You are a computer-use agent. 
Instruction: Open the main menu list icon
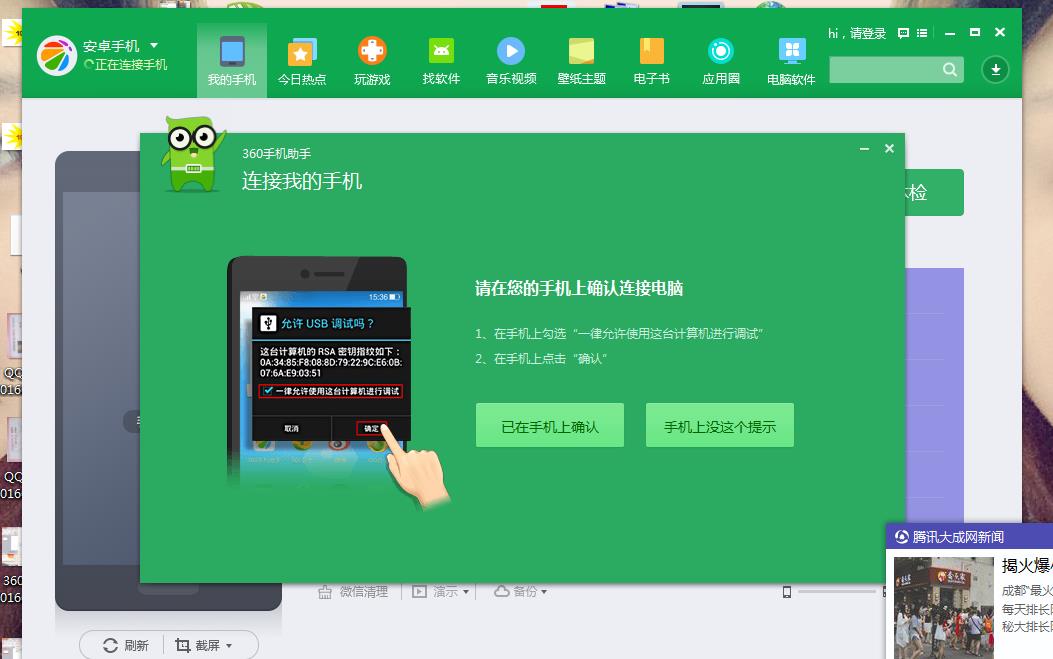point(922,33)
